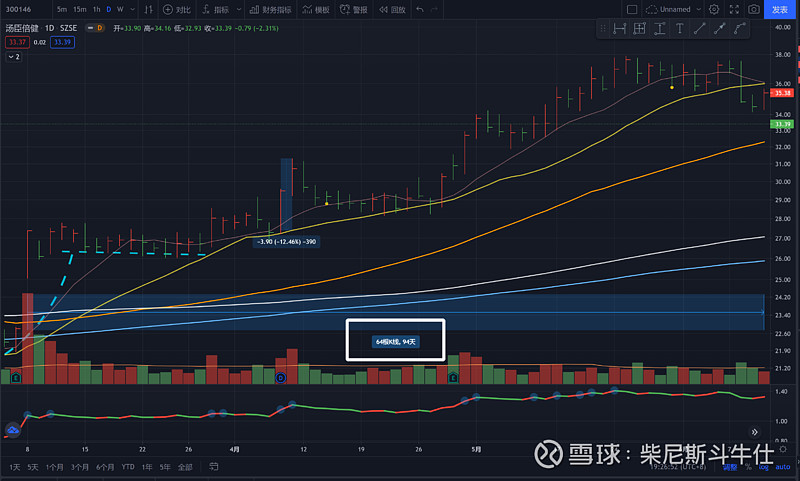This screenshot has height=481, width=800.
Task: Click the 对比 compare symbol button
Action: pyautogui.click(x=177, y=10)
